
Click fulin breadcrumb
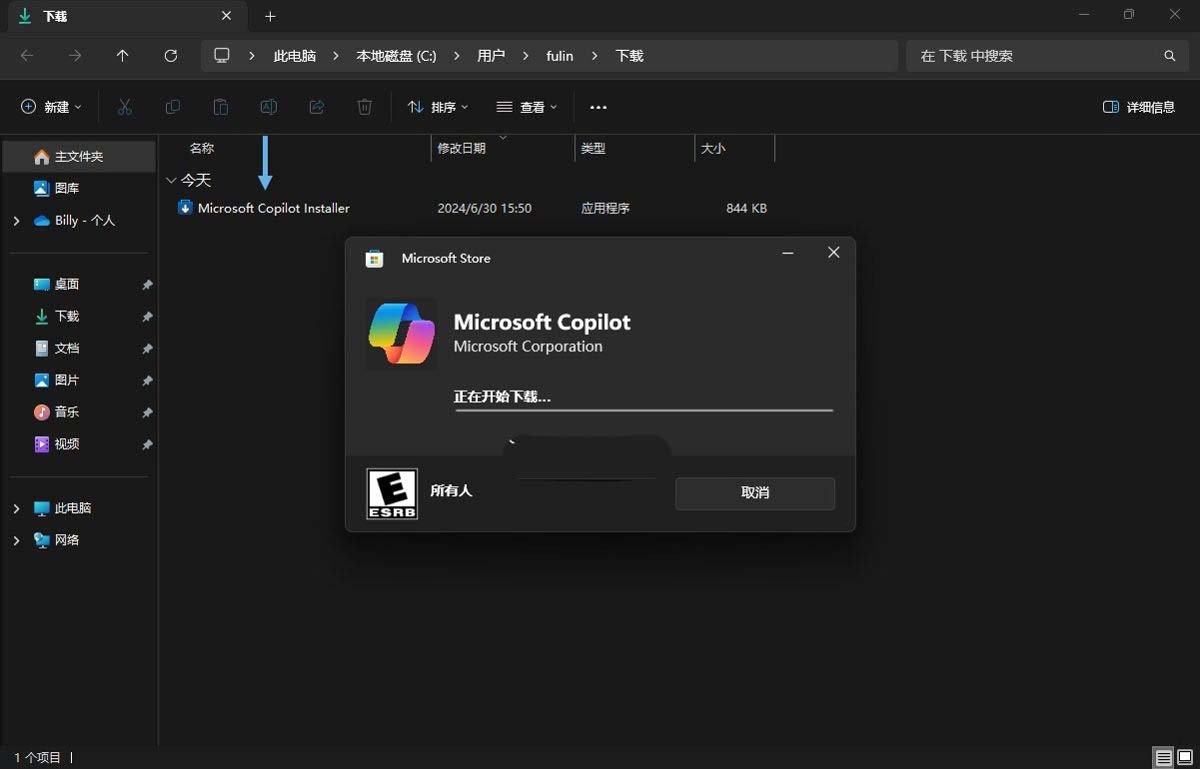click(560, 56)
